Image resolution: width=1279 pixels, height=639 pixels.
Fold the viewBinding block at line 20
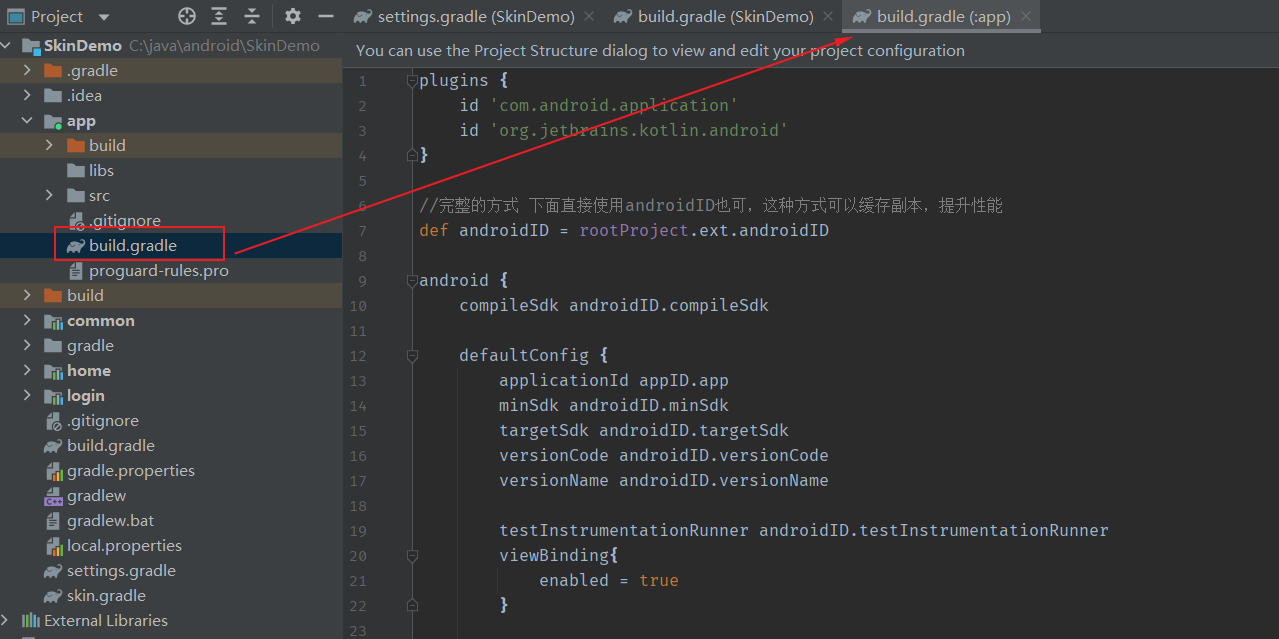point(411,556)
